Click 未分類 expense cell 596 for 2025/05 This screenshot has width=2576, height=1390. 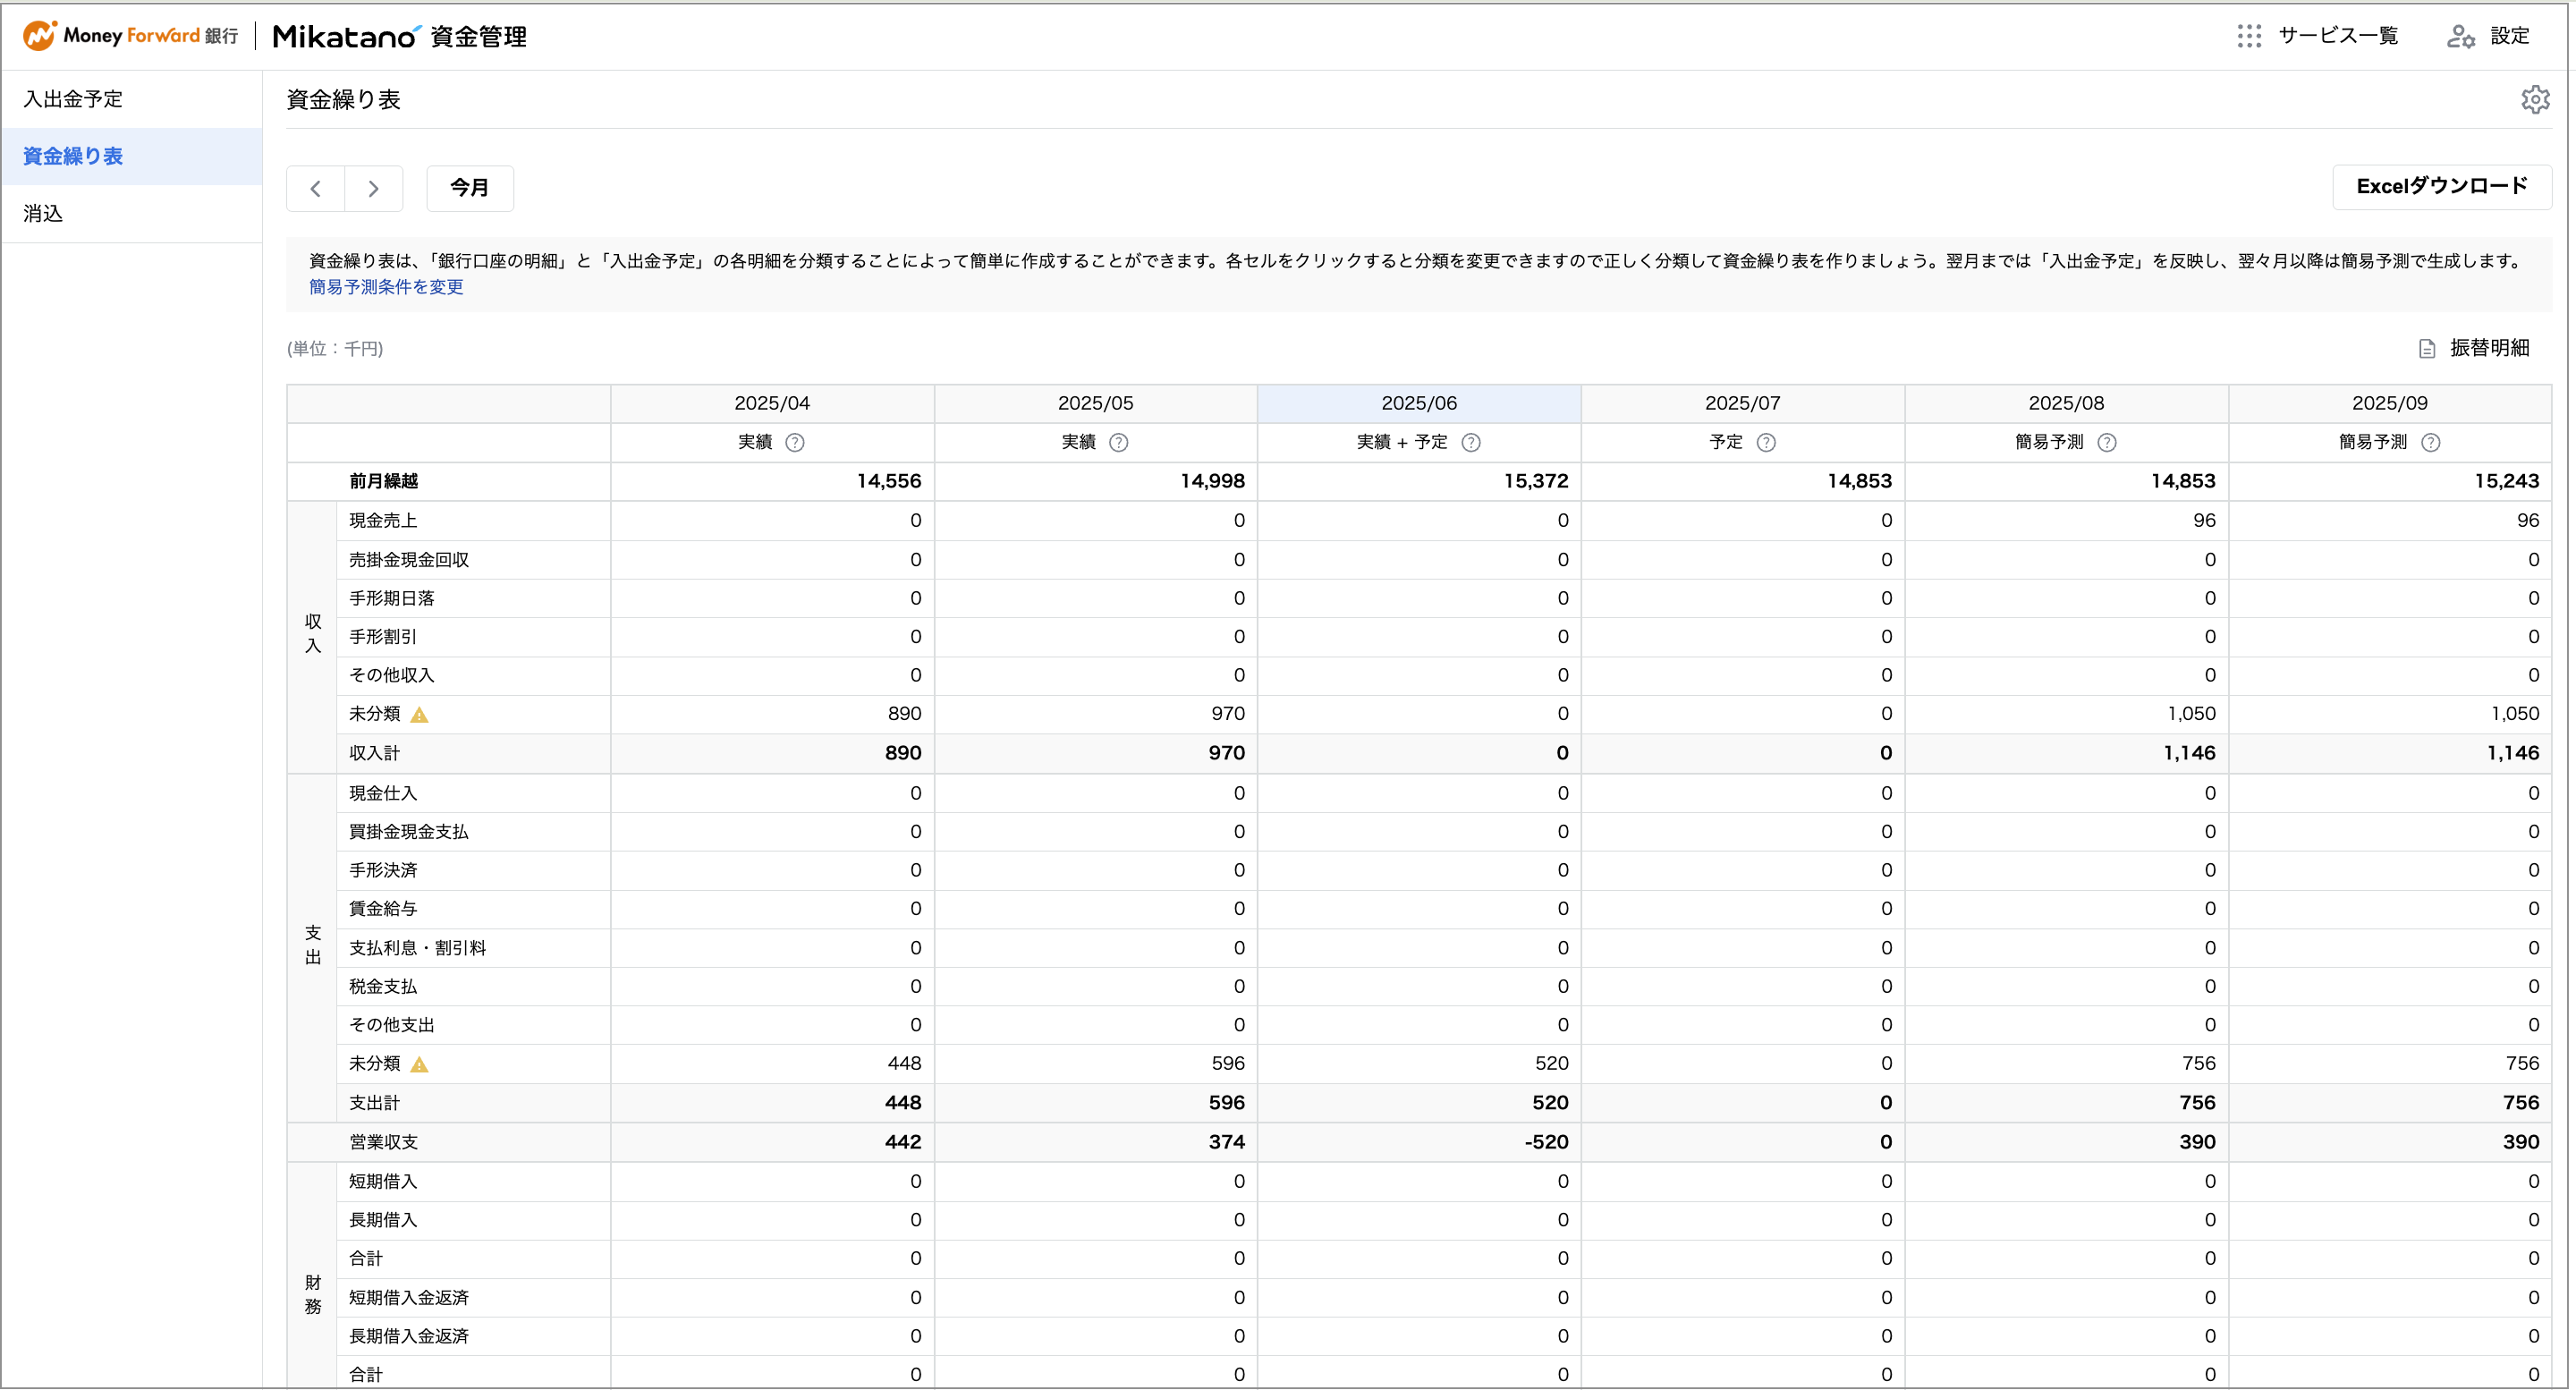(1096, 1064)
